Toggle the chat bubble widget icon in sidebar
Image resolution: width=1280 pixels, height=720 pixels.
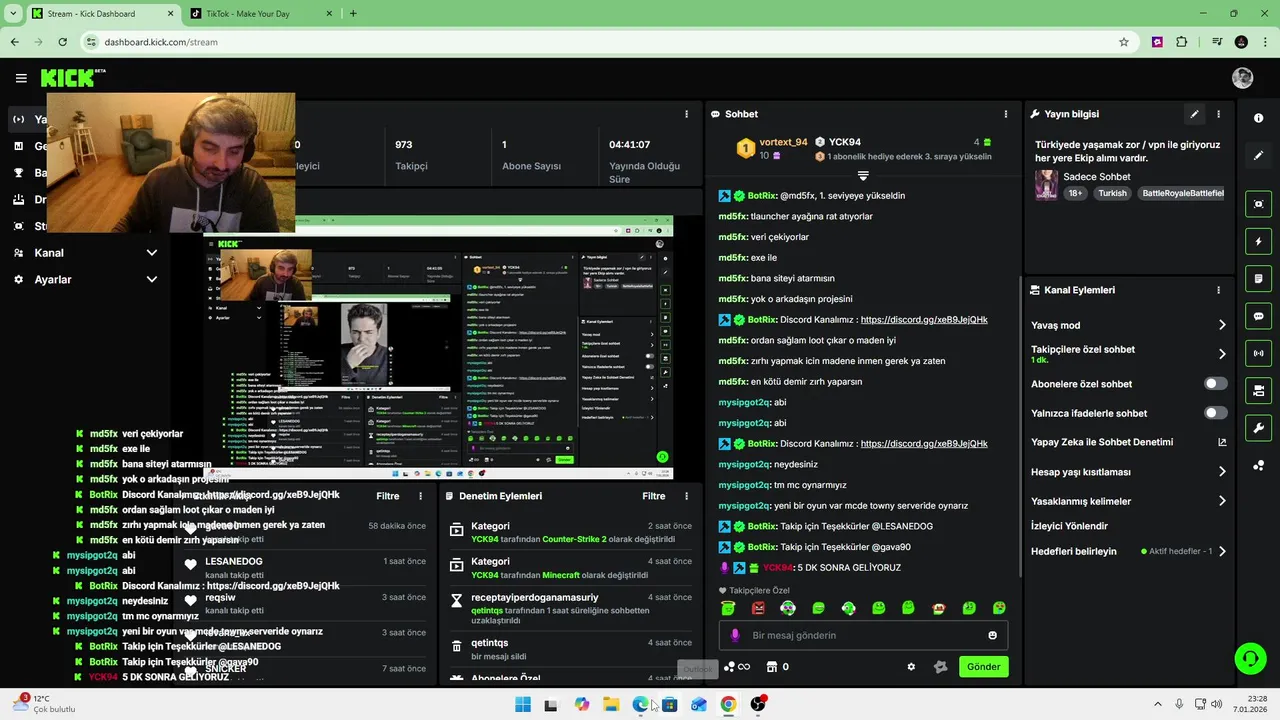coord(1258,316)
